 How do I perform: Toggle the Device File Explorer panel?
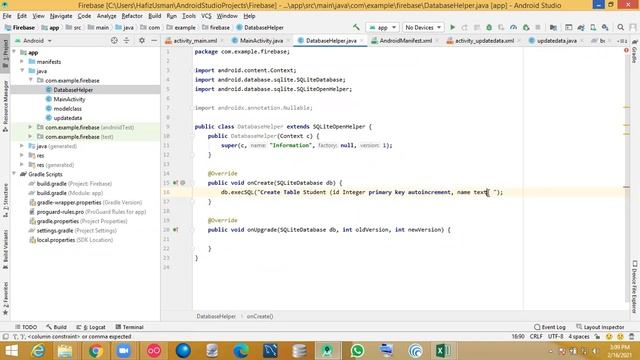(634, 287)
